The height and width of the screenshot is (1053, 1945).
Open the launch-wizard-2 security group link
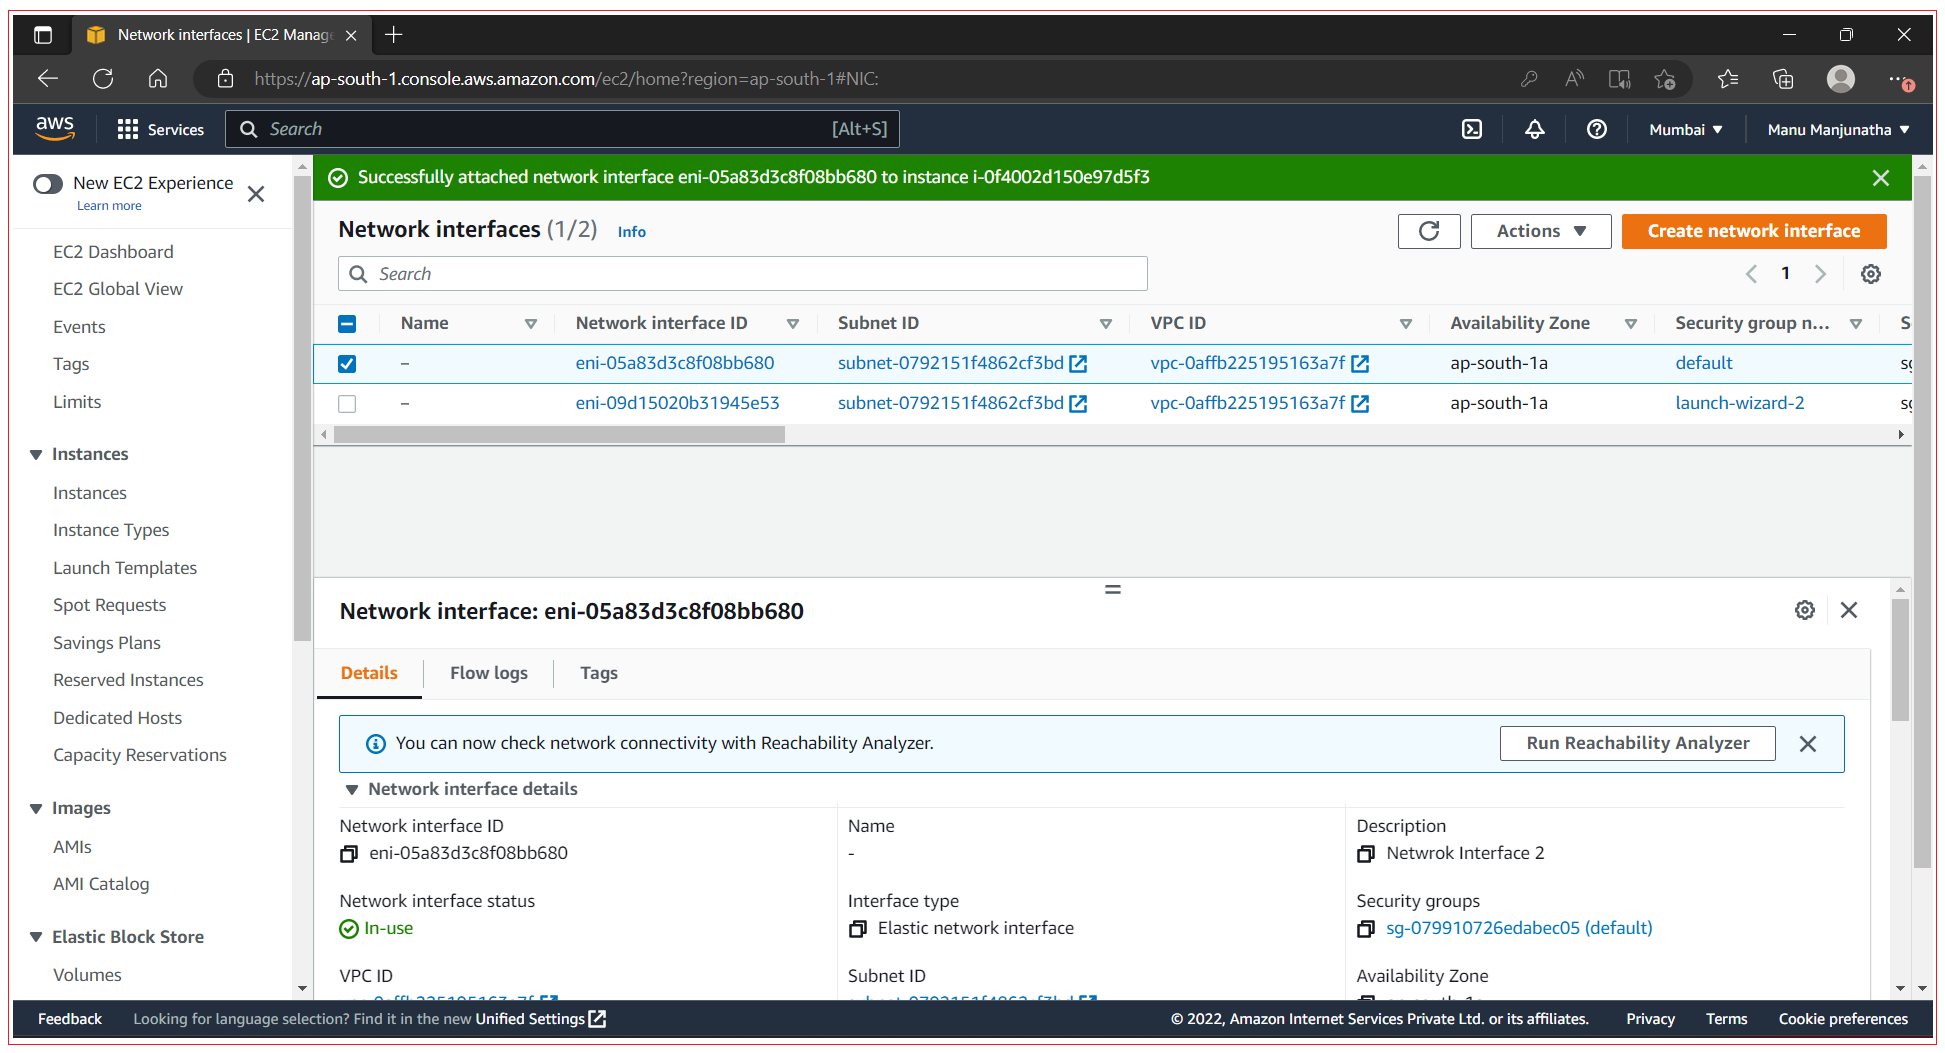click(1740, 404)
